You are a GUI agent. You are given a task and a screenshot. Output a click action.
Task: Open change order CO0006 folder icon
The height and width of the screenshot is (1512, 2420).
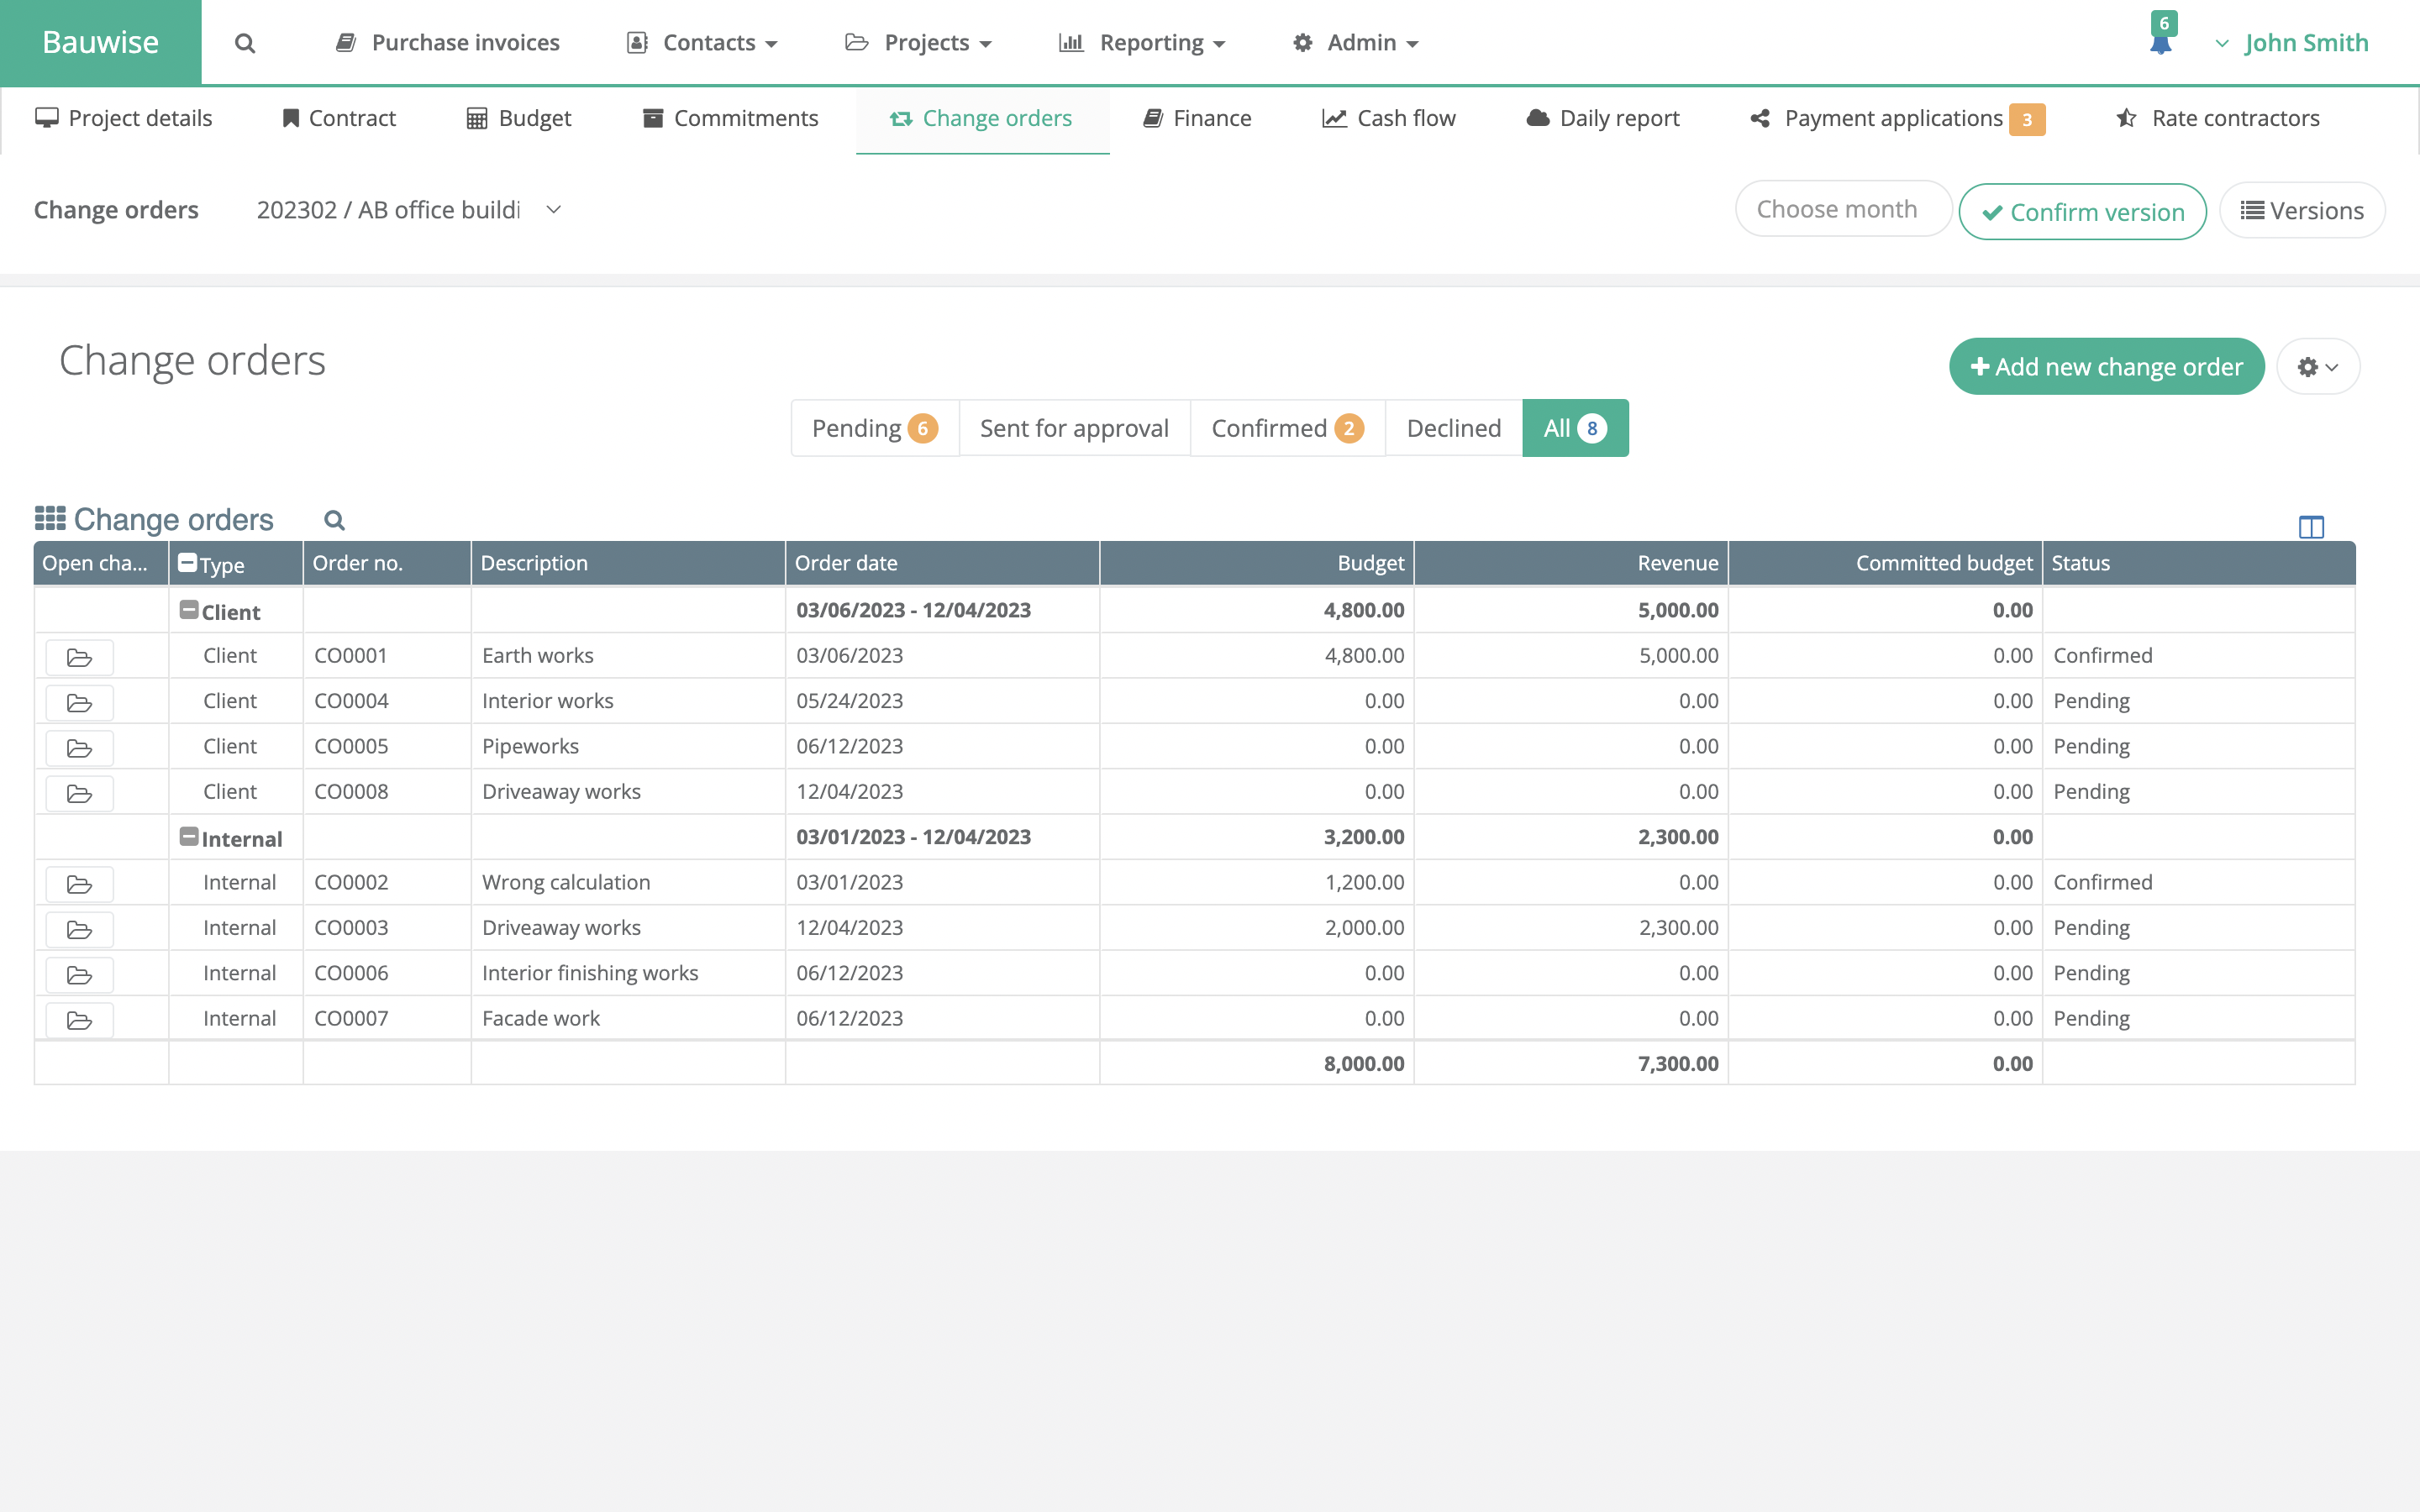(x=80, y=975)
